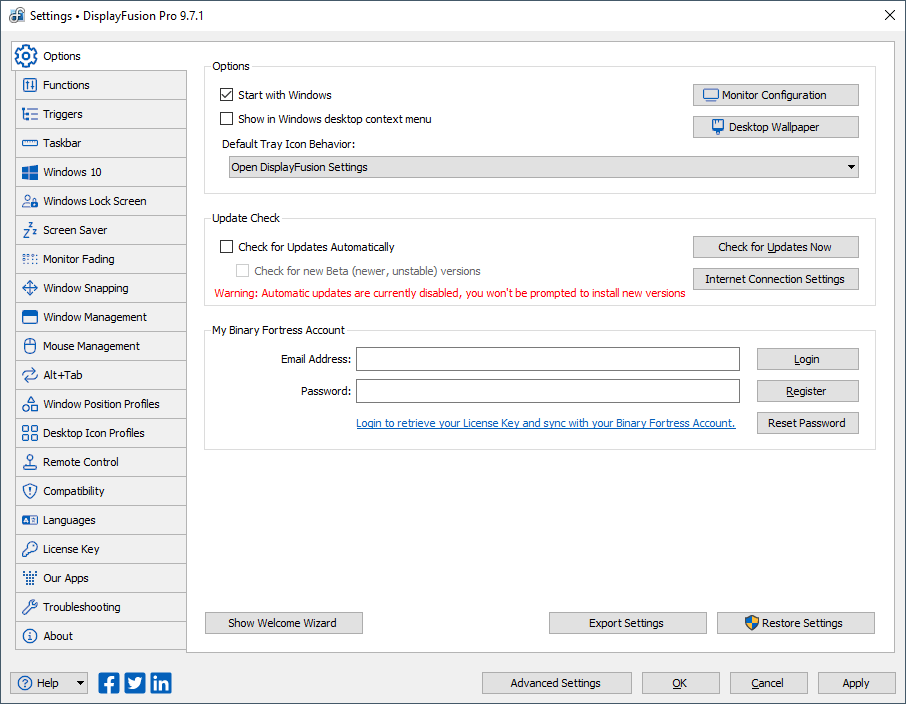Open Monitor Configuration
This screenshot has height=704, width=906.
775,95
